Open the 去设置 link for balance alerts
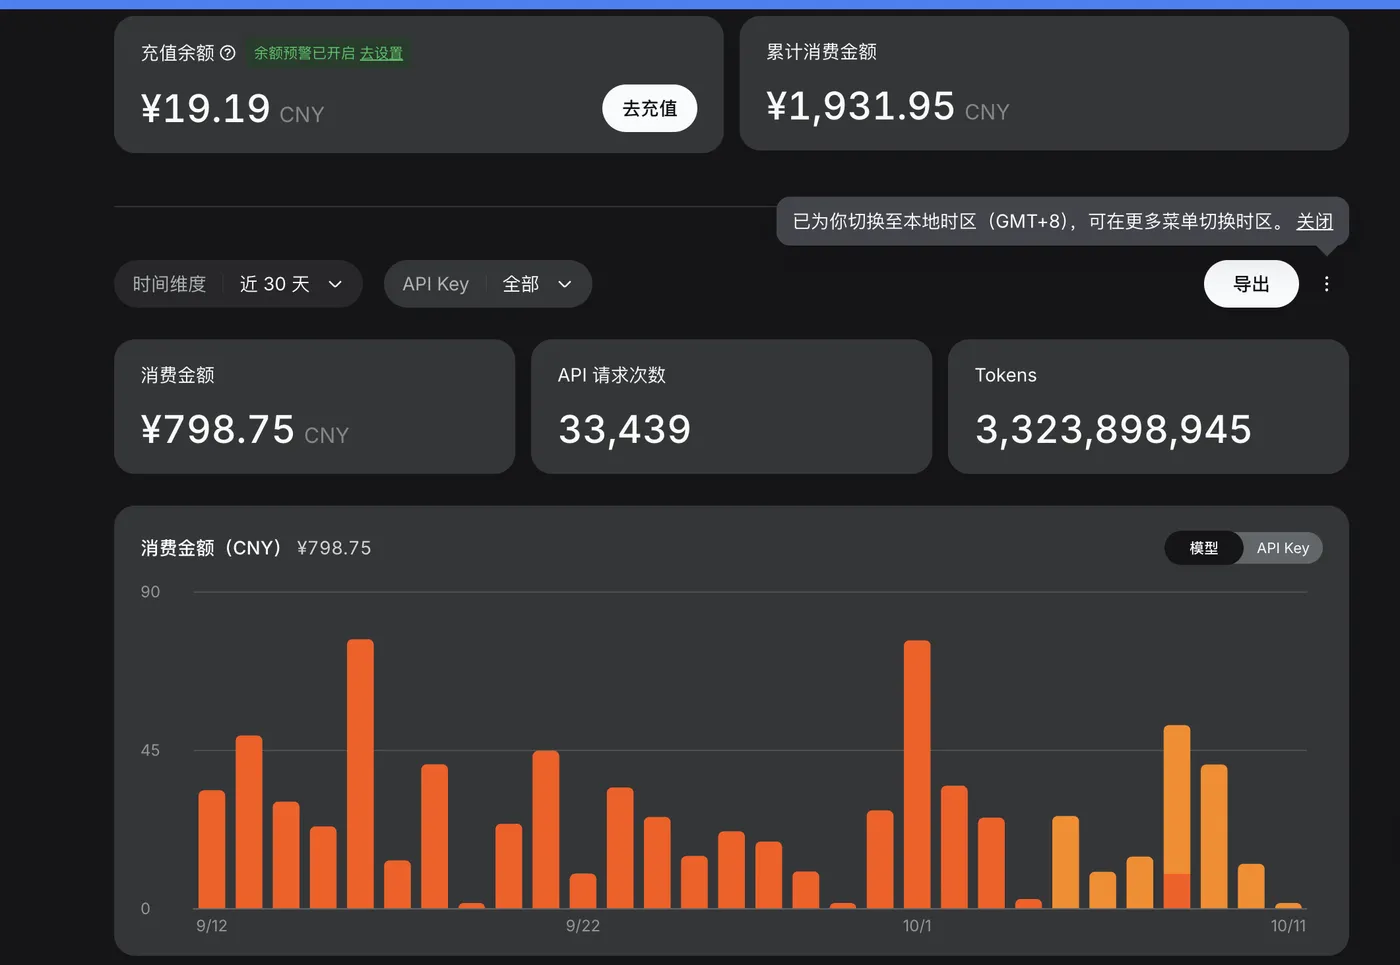Image resolution: width=1400 pixels, height=965 pixels. (381, 53)
